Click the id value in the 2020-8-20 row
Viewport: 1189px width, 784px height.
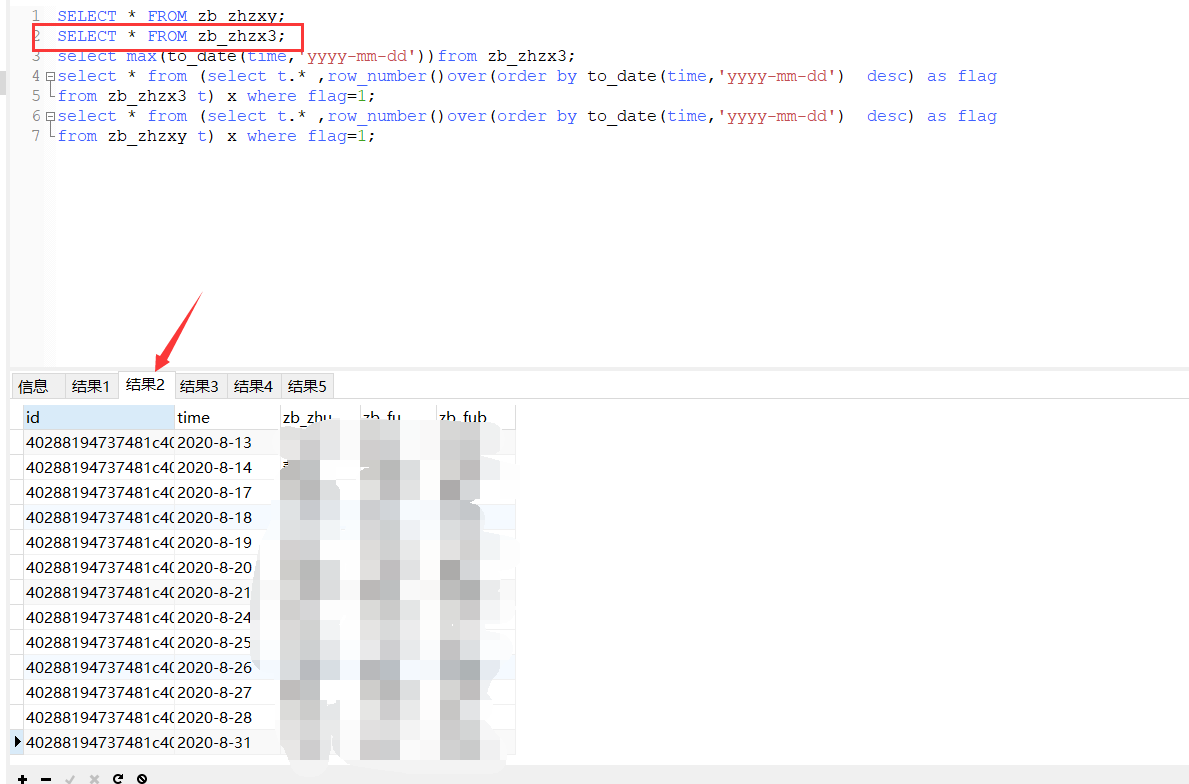pyautogui.click(x=99, y=568)
